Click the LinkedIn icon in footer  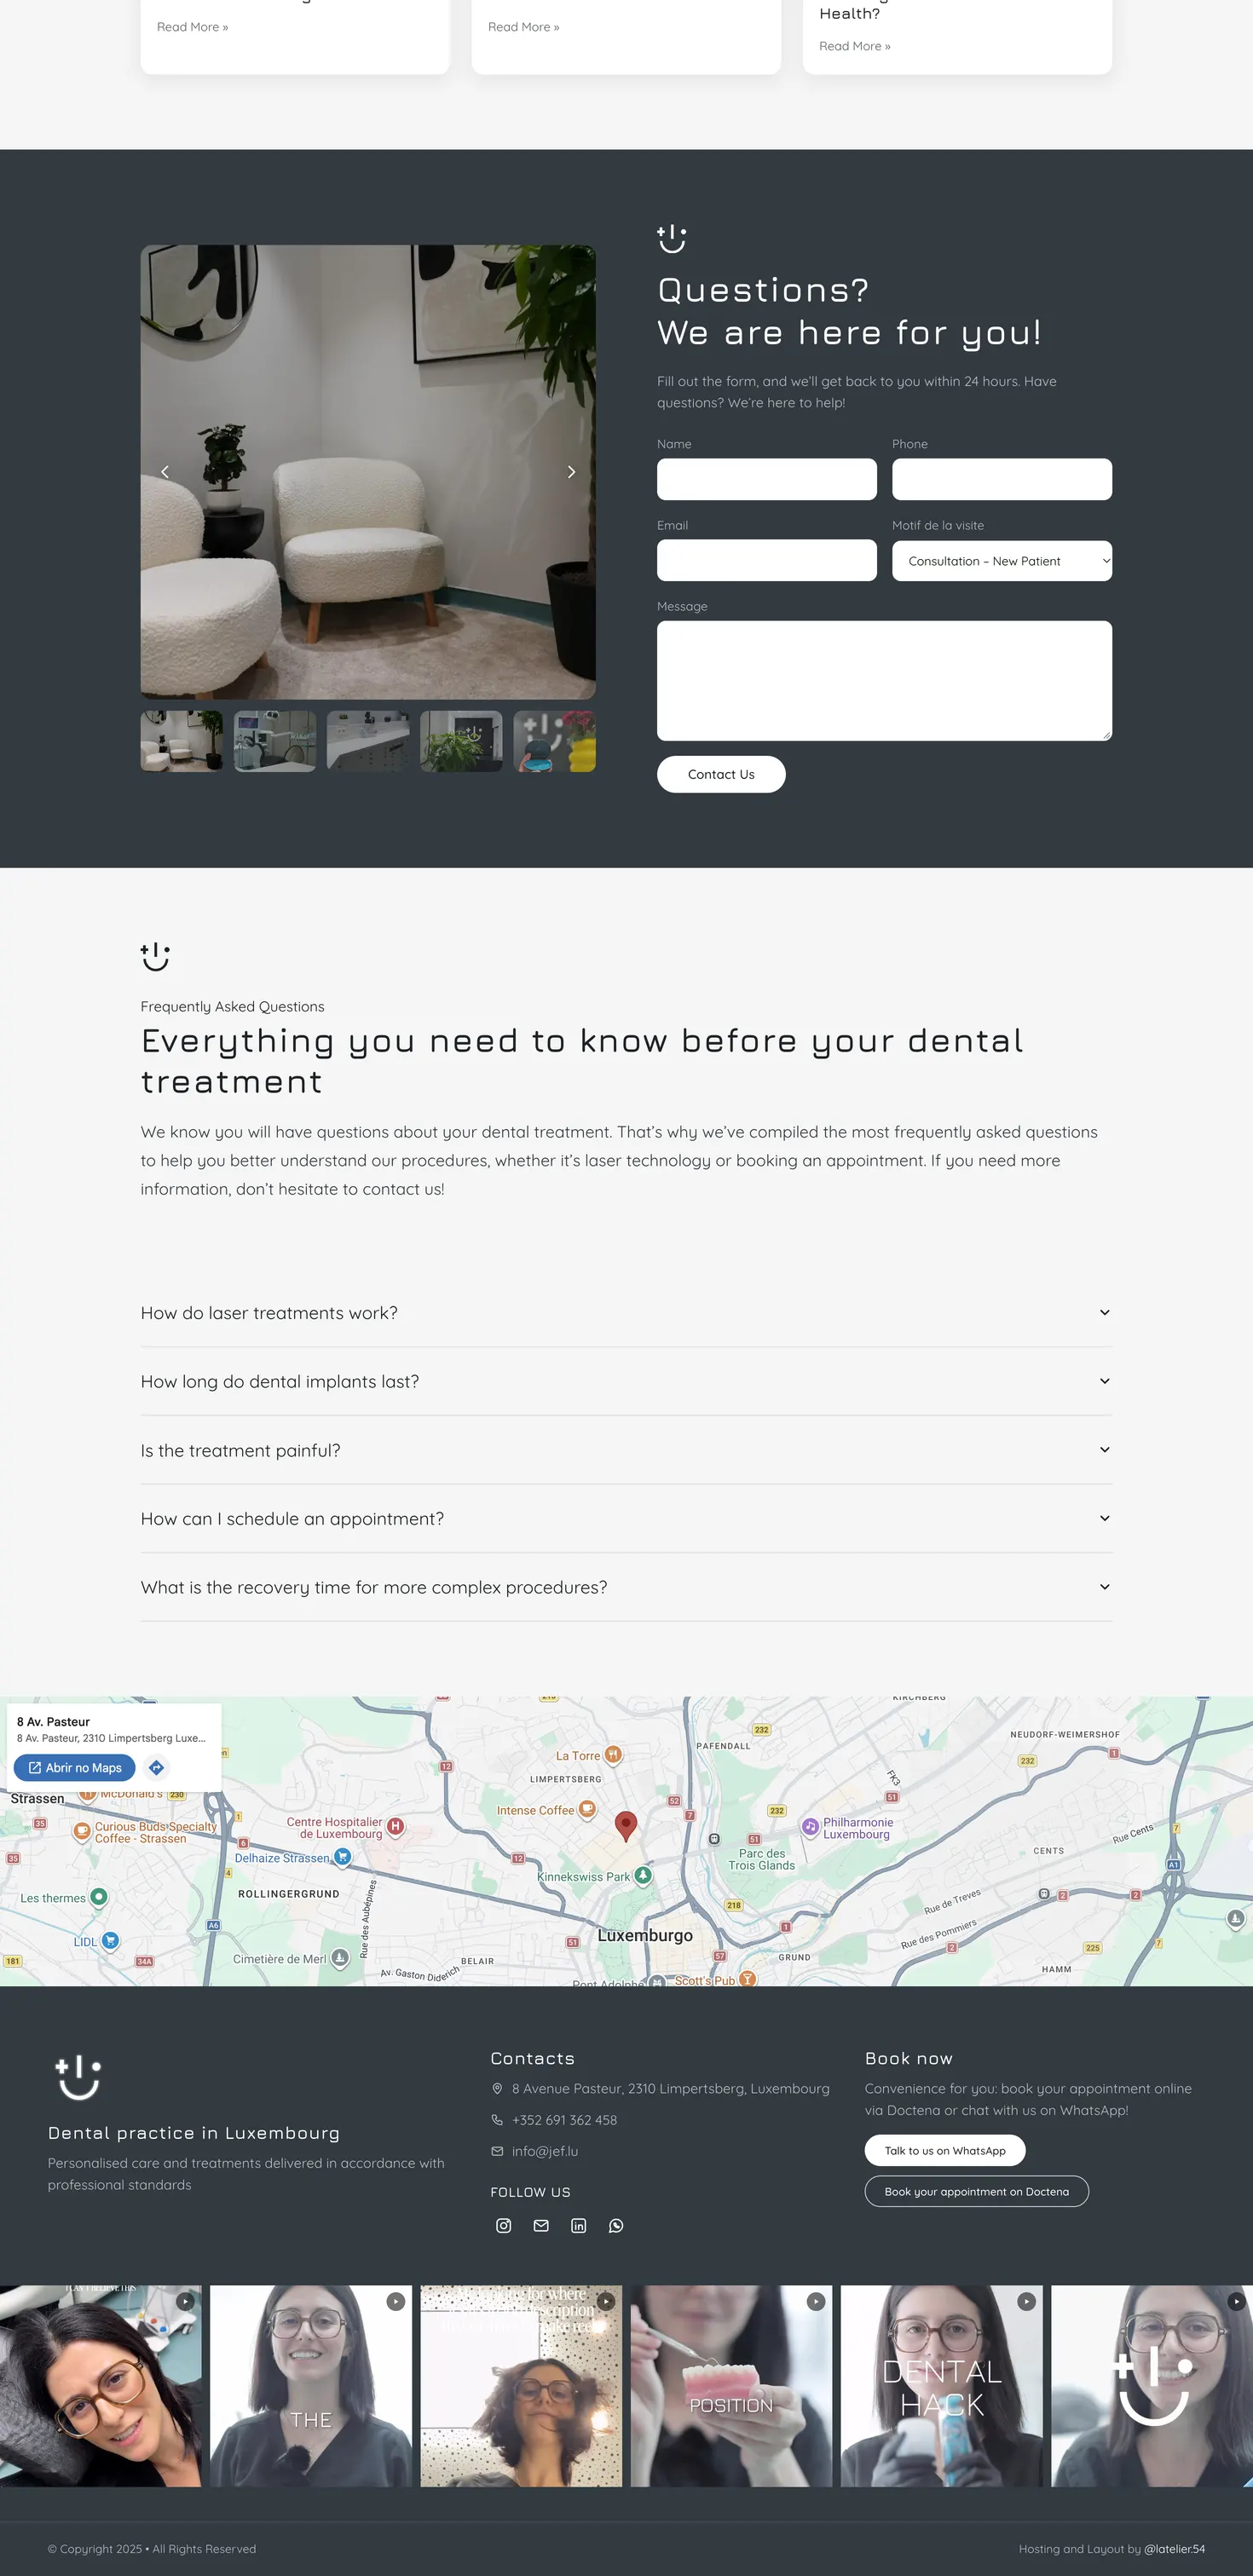click(x=578, y=2225)
